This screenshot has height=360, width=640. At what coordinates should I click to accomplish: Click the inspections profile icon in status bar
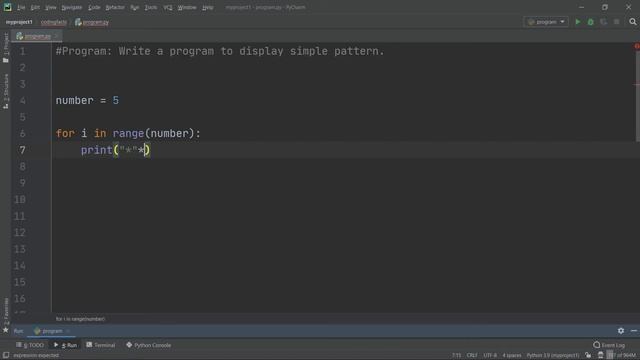tap(600, 356)
